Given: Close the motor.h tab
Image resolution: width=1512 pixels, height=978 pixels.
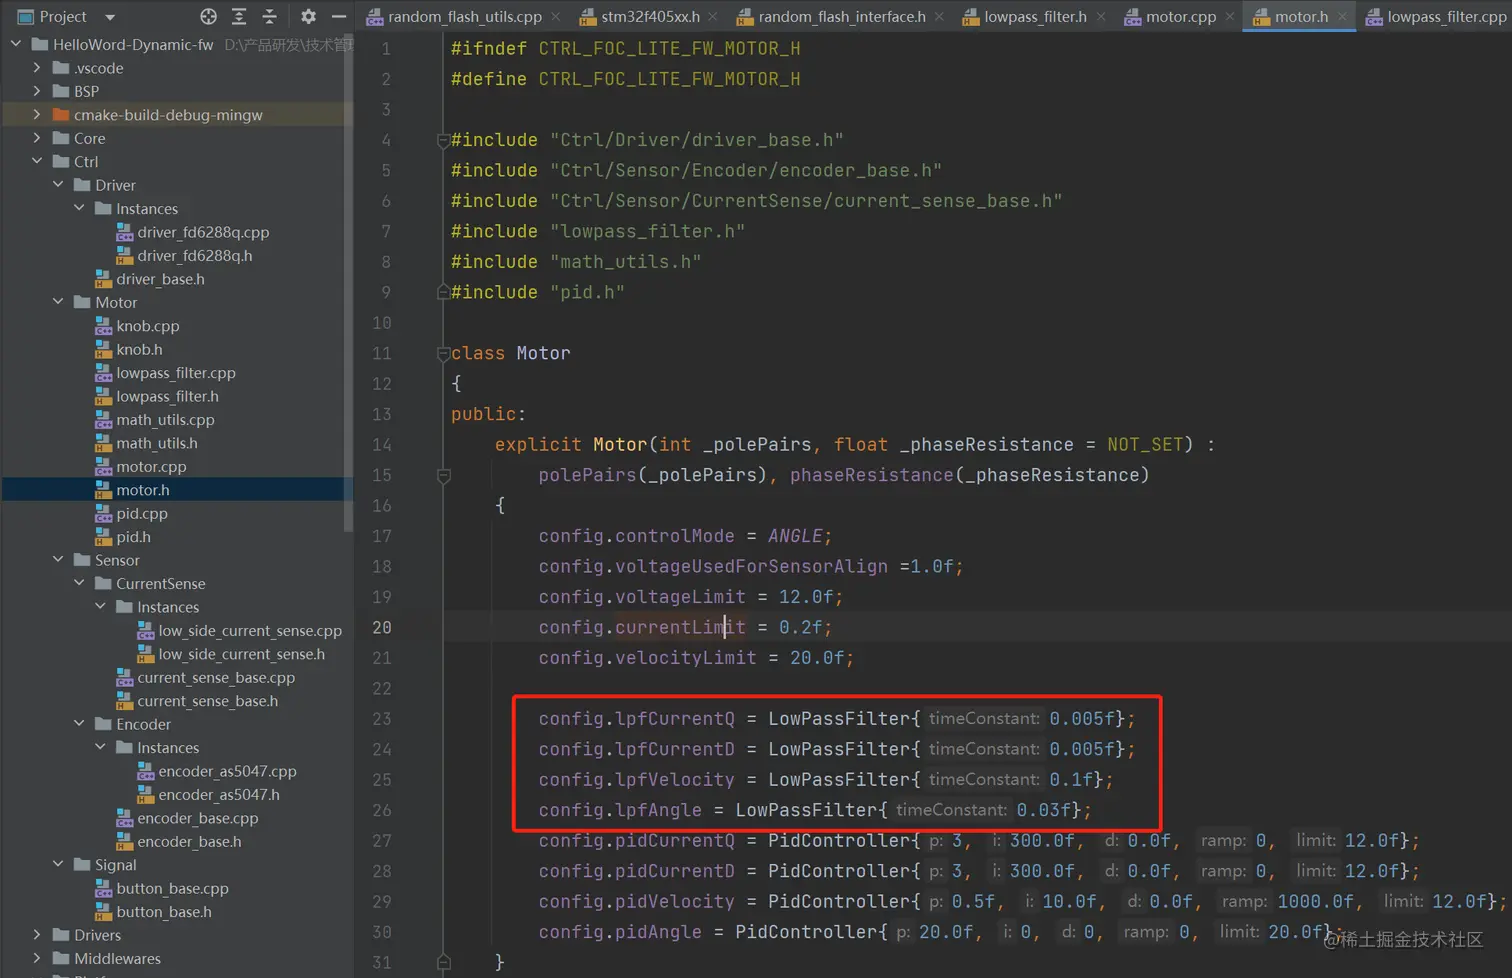Looking at the screenshot, I should pyautogui.click(x=1342, y=17).
